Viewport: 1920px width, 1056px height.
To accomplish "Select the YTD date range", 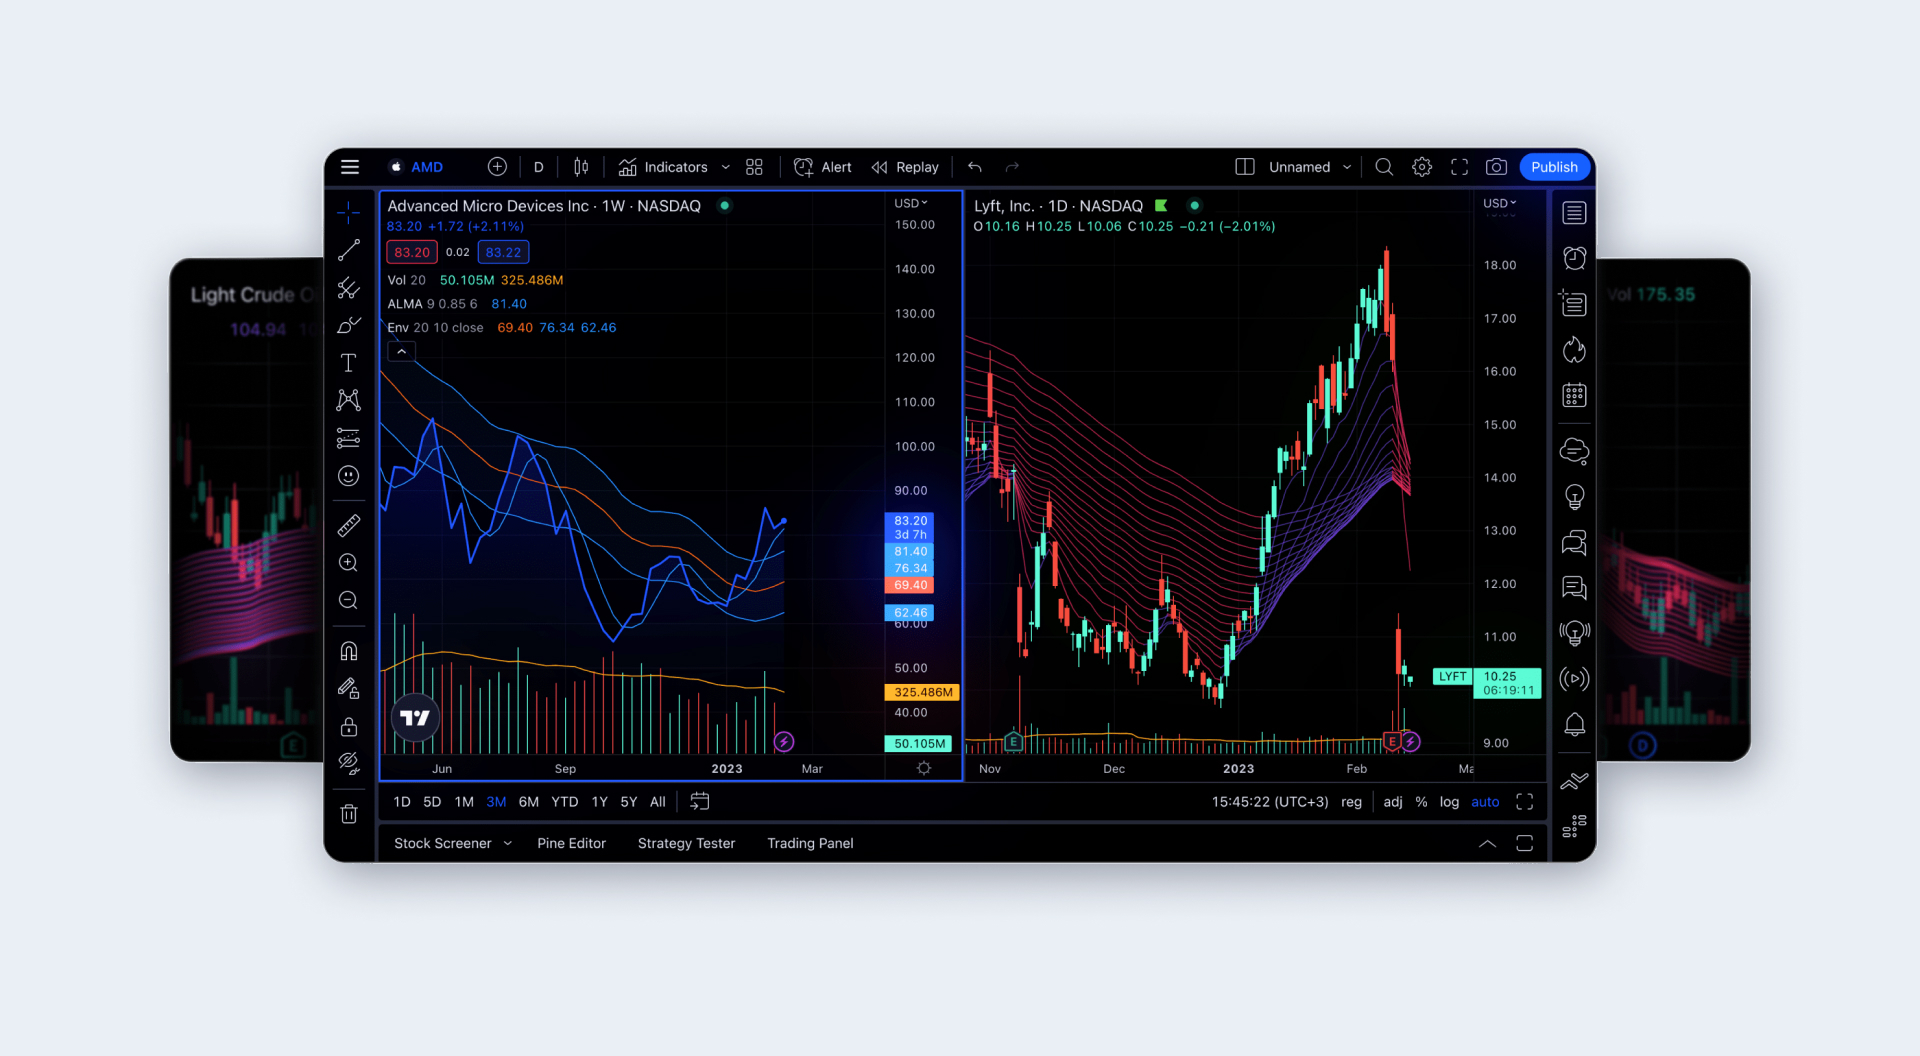I will (565, 802).
